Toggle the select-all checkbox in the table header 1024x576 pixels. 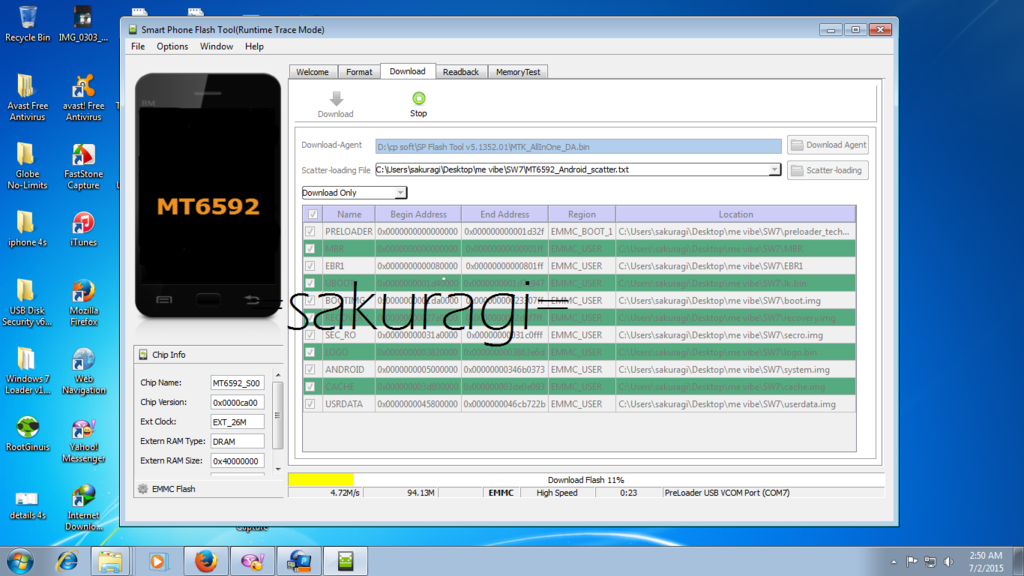click(313, 214)
